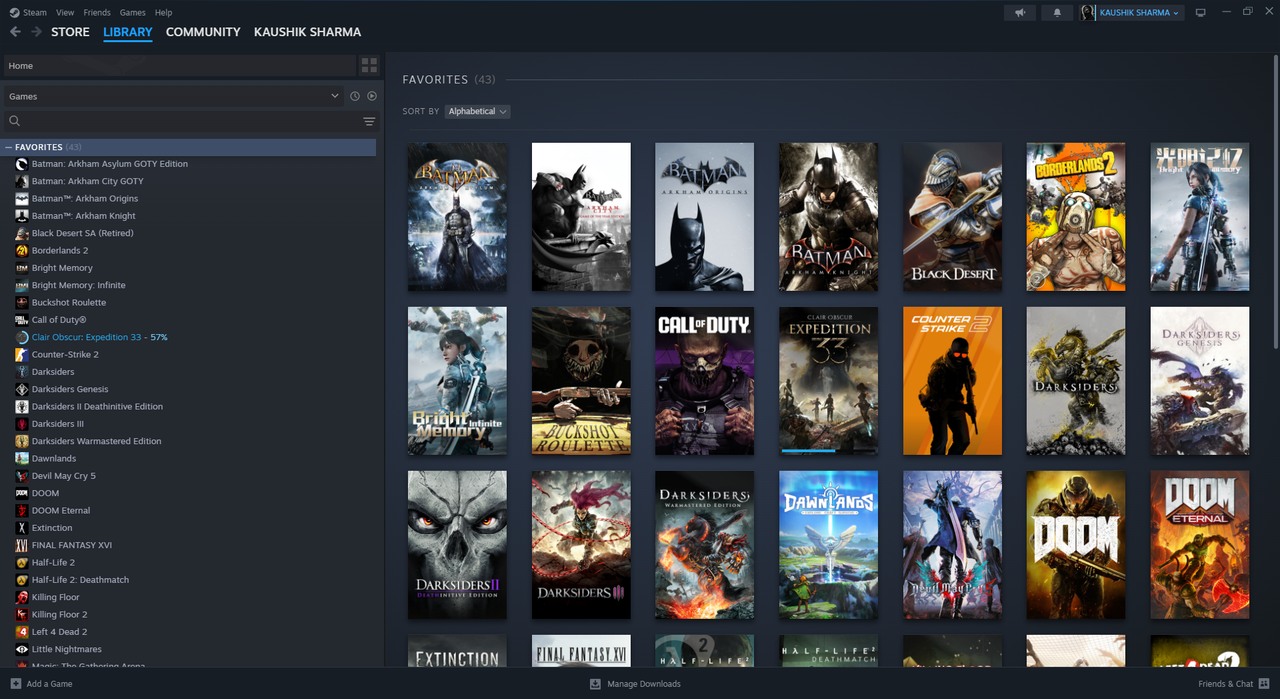Click Left 4 Dead 2 icon in sidebar
The height and width of the screenshot is (699, 1280).
click(x=22, y=632)
